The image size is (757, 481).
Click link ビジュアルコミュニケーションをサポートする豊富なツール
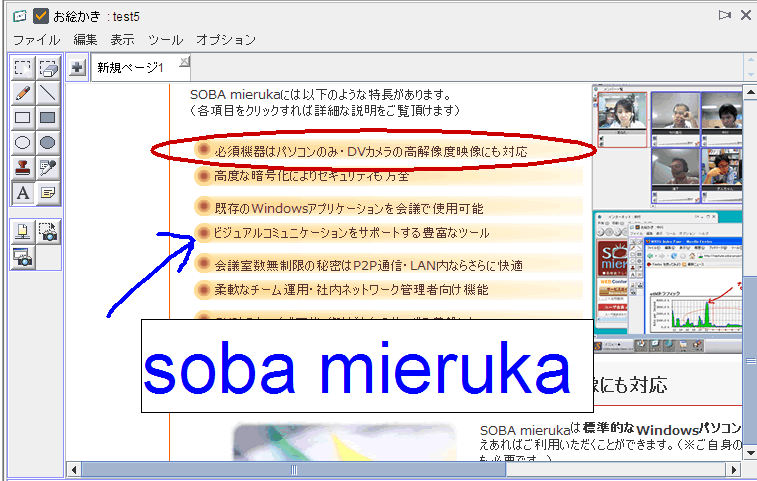click(x=351, y=233)
